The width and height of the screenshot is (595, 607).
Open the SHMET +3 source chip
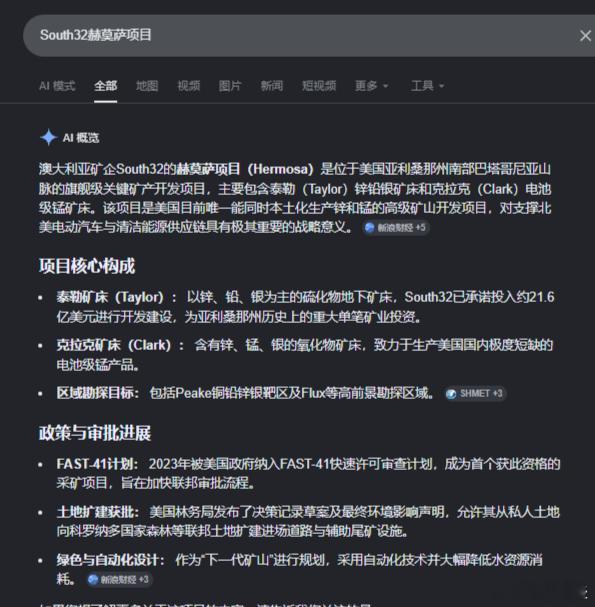click(475, 394)
